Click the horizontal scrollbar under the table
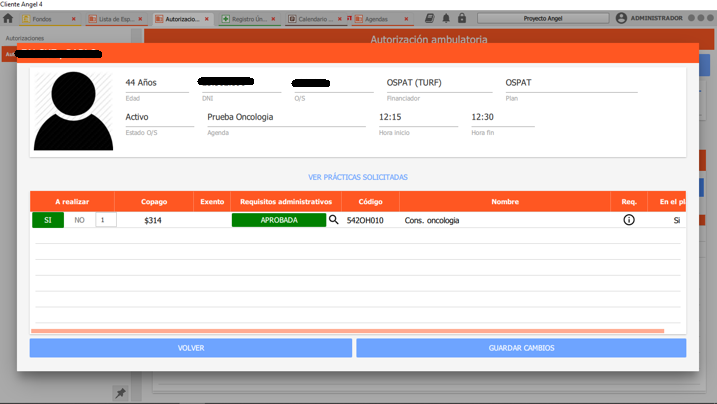717x404 pixels. click(347, 330)
